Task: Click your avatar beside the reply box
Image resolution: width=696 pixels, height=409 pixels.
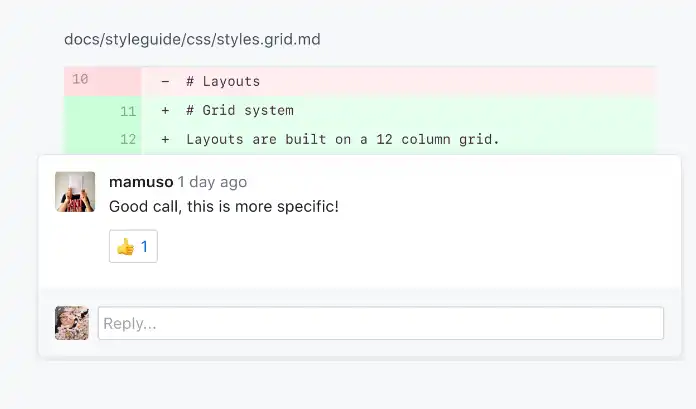Action: [x=72, y=323]
